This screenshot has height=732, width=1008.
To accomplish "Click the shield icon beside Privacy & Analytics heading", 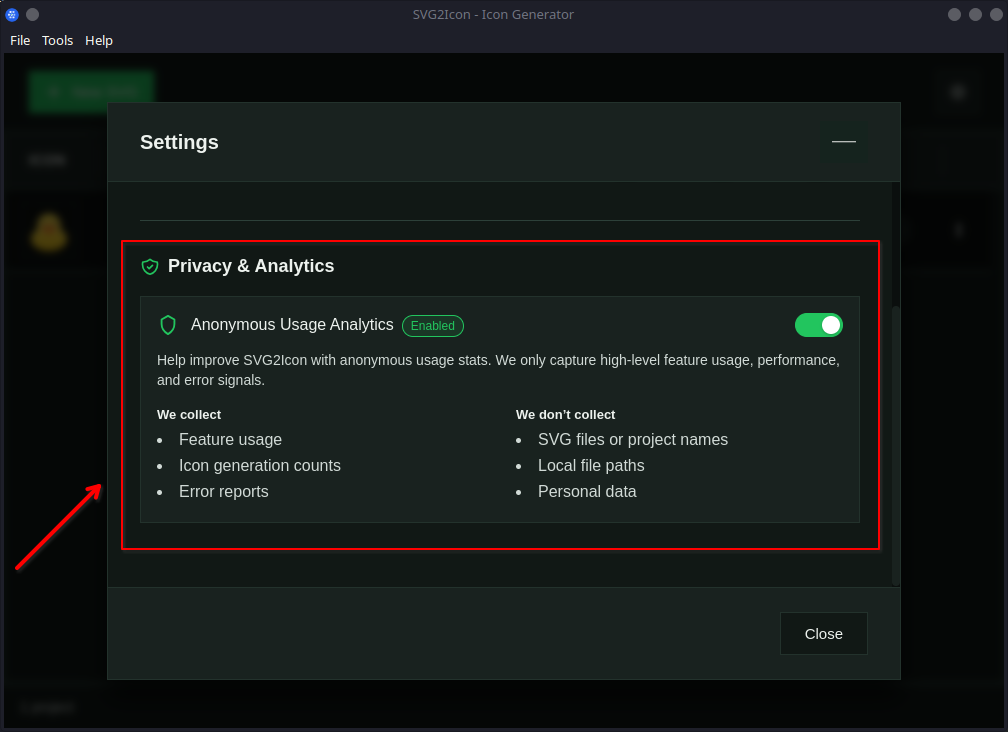I will [x=150, y=267].
